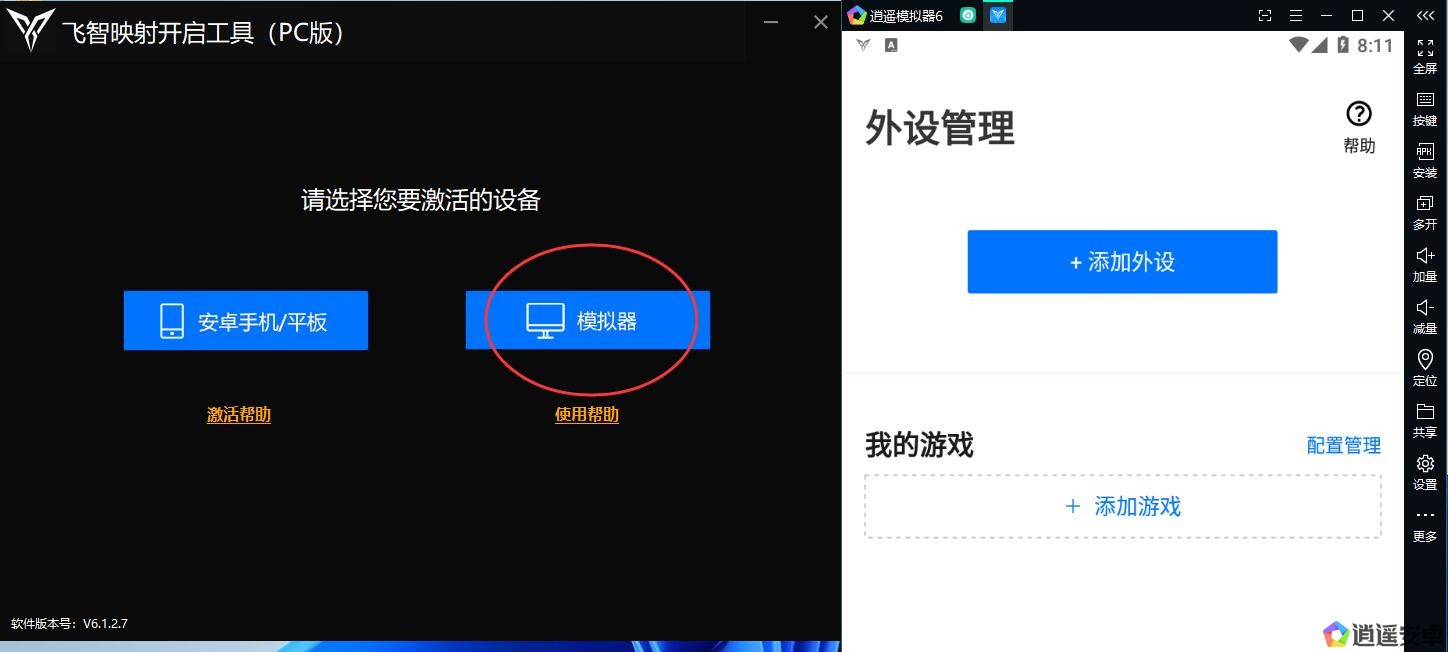The height and width of the screenshot is (652, 1448).
Task: Open the 按键 keyboard mapping tool
Action: (1425, 100)
